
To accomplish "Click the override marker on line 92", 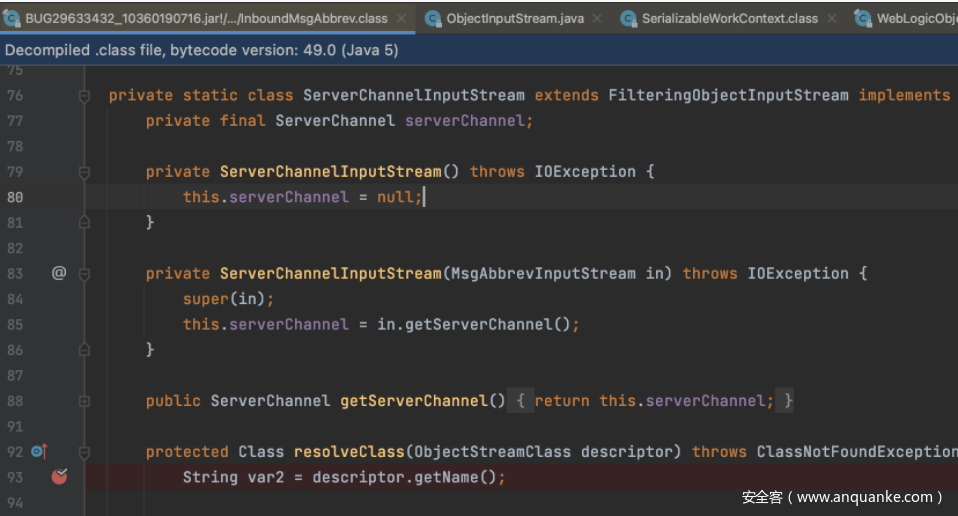I will [39, 452].
